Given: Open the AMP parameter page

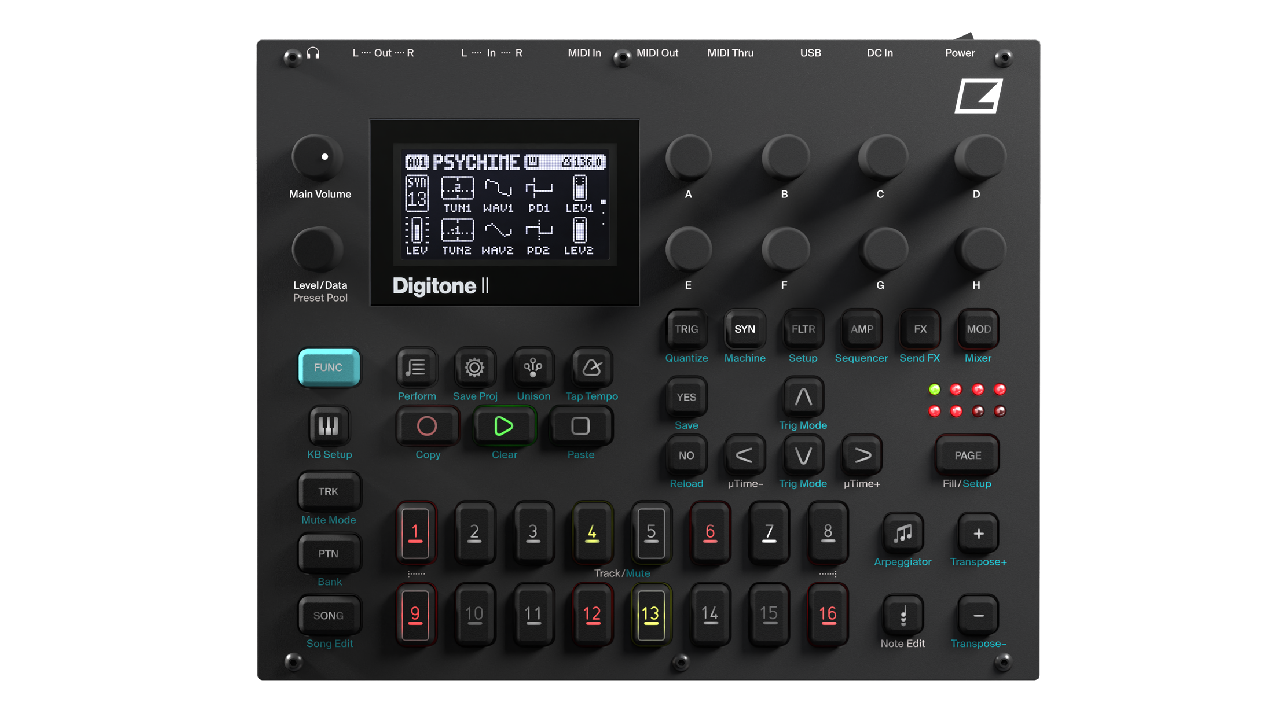Looking at the screenshot, I should 861,329.
